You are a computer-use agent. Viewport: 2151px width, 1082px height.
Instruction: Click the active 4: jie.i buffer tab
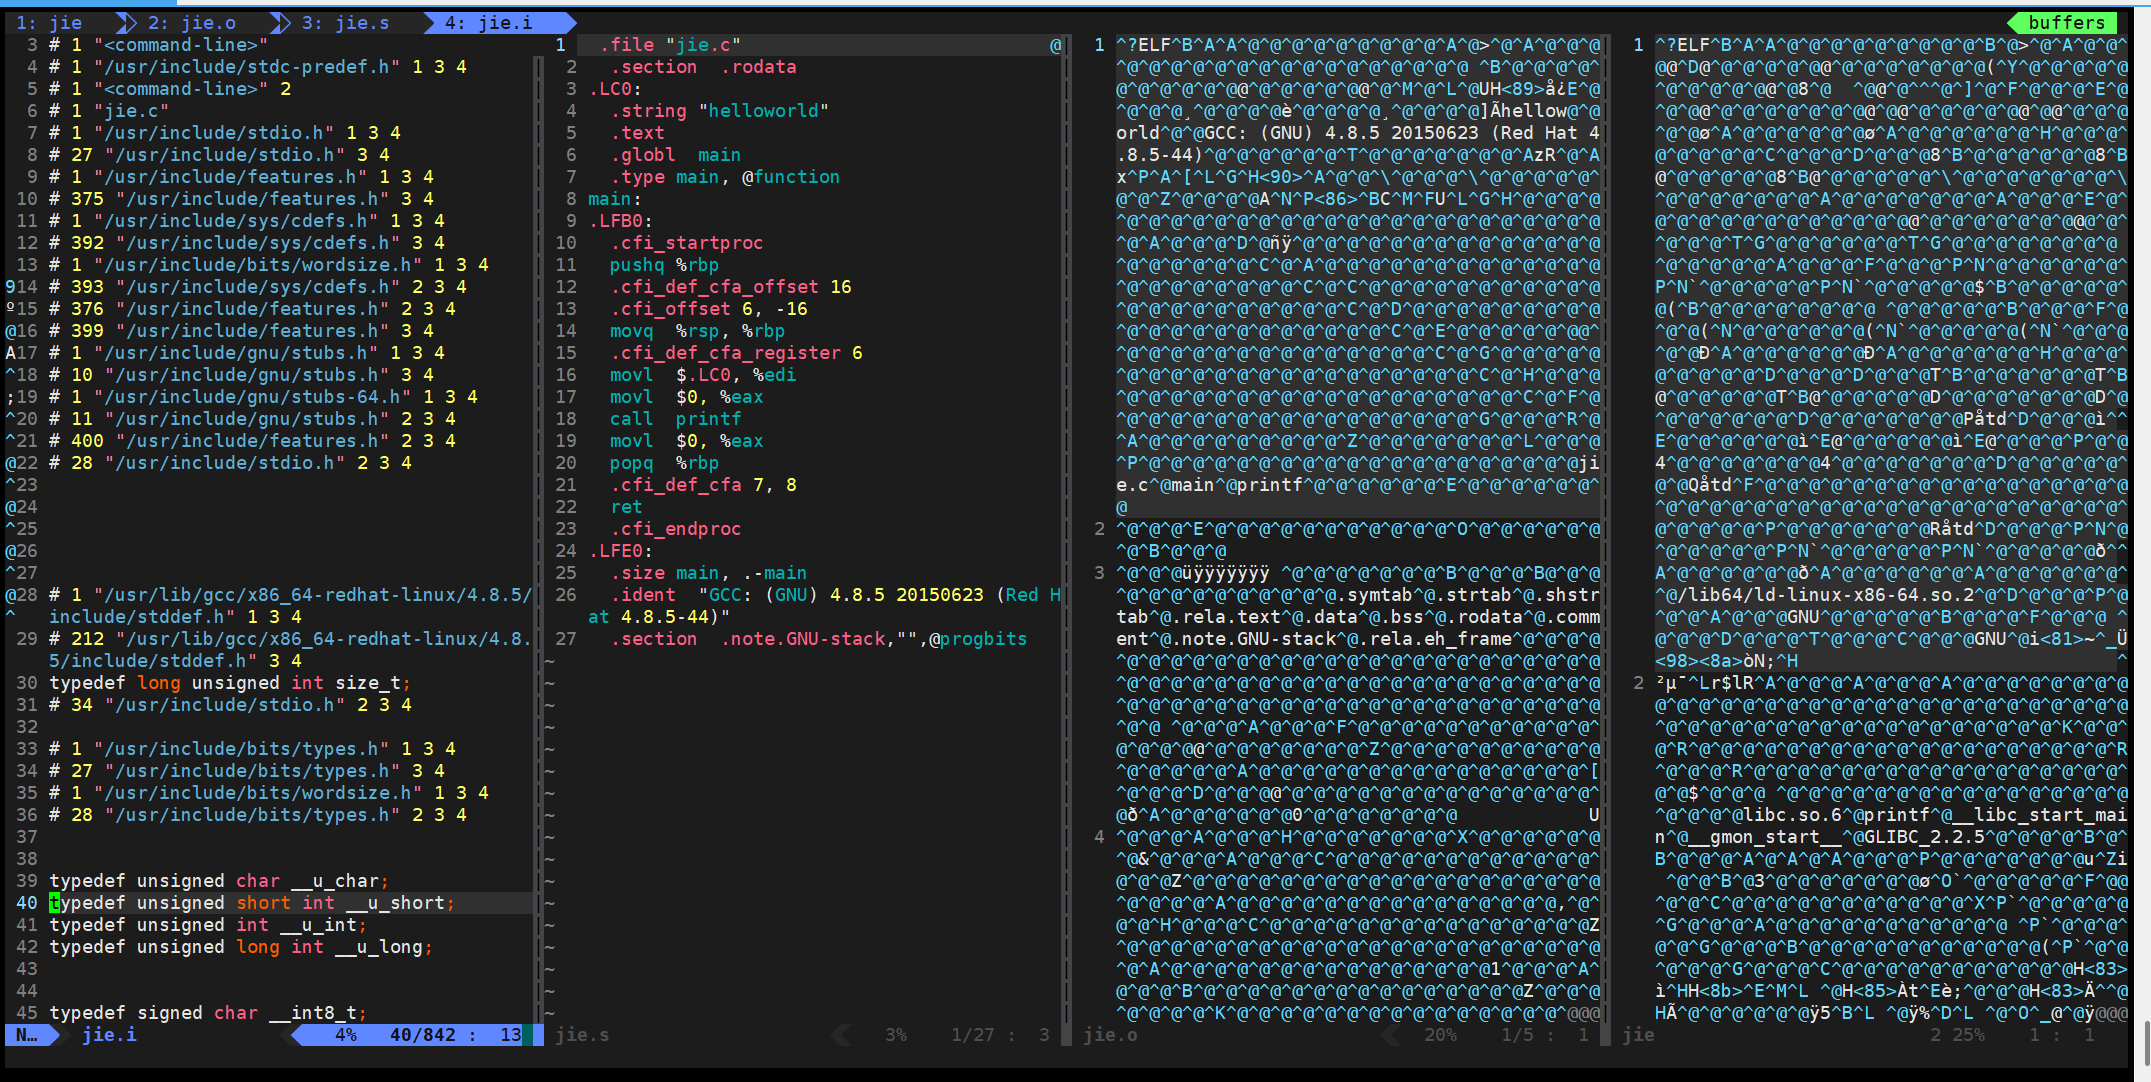(x=489, y=22)
